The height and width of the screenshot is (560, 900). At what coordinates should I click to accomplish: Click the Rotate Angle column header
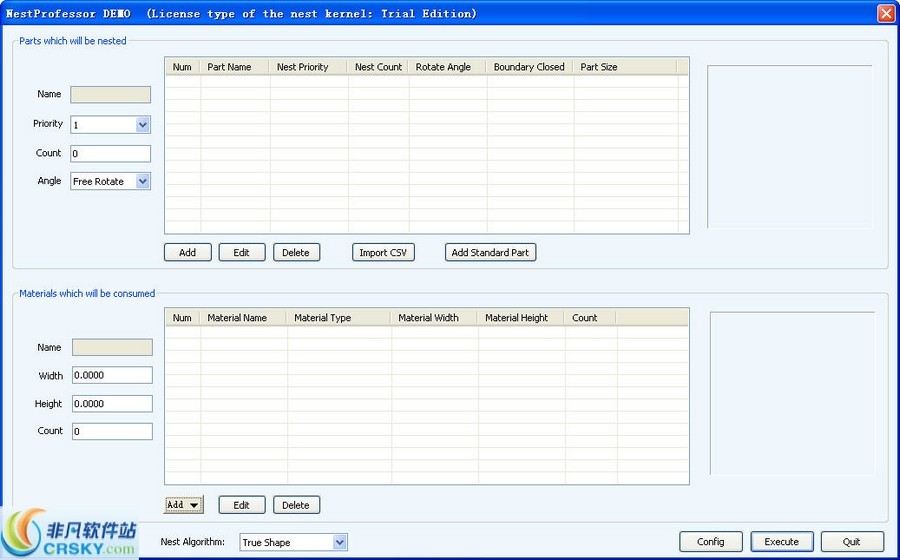(x=448, y=67)
